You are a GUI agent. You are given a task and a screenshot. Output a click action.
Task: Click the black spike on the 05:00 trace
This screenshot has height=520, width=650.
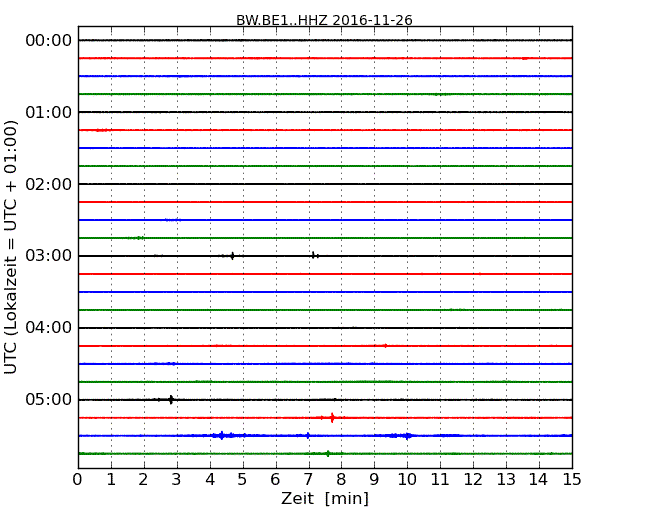tap(171, 400)
